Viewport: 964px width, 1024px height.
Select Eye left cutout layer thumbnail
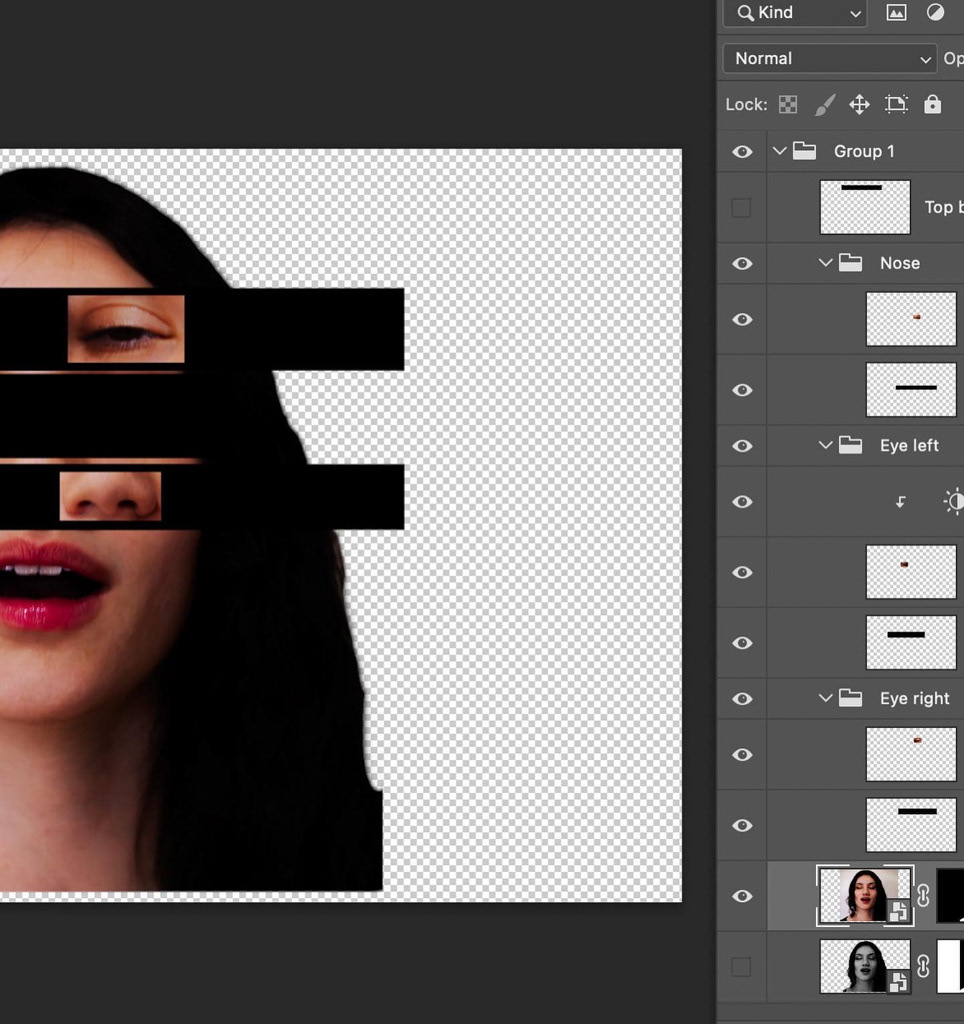(910, 571)
